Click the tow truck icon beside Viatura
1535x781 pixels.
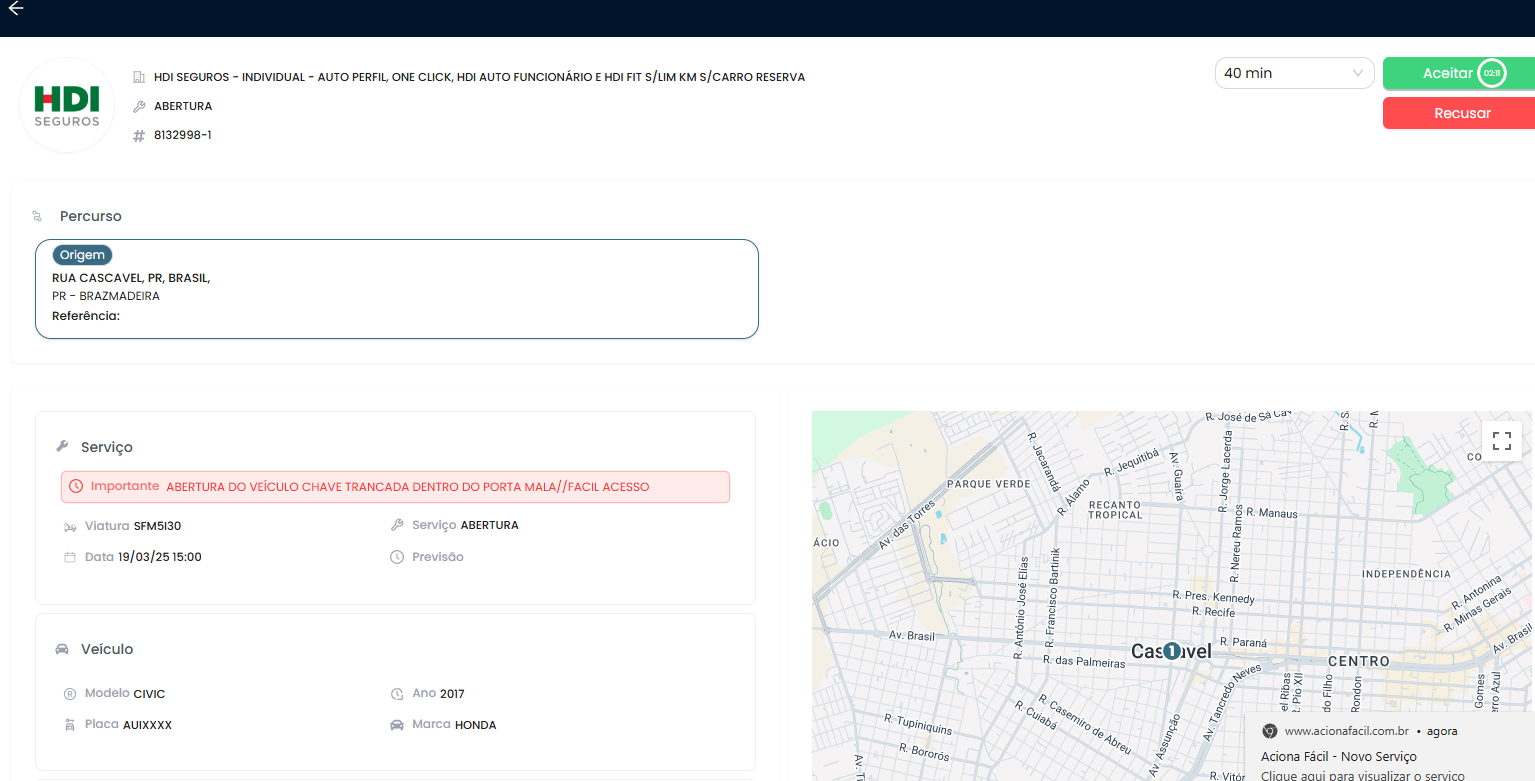point(70,526)
